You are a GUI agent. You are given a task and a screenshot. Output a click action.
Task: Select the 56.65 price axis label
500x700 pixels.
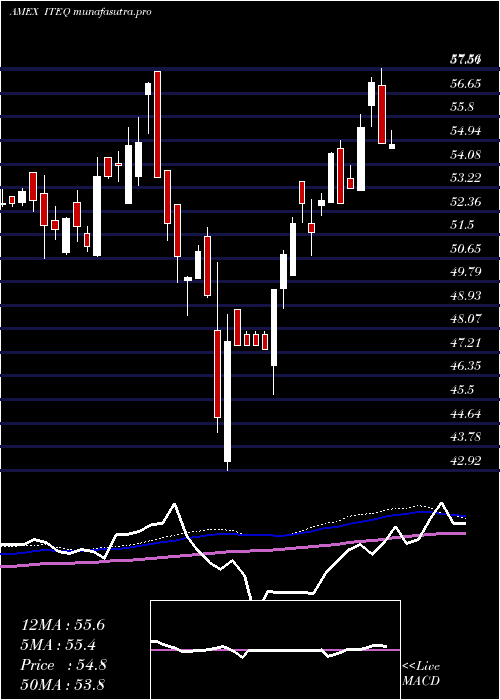pyautogui.click(x=466, y=83)
